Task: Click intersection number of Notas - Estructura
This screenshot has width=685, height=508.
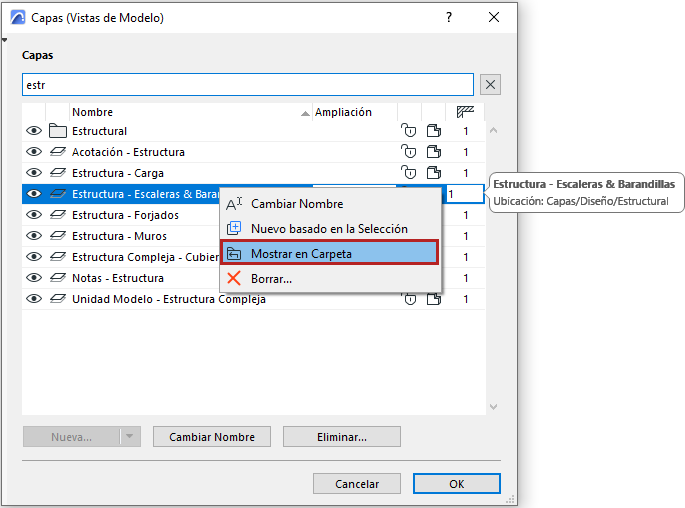Action: pyautogui.click(x=466, y=278)
